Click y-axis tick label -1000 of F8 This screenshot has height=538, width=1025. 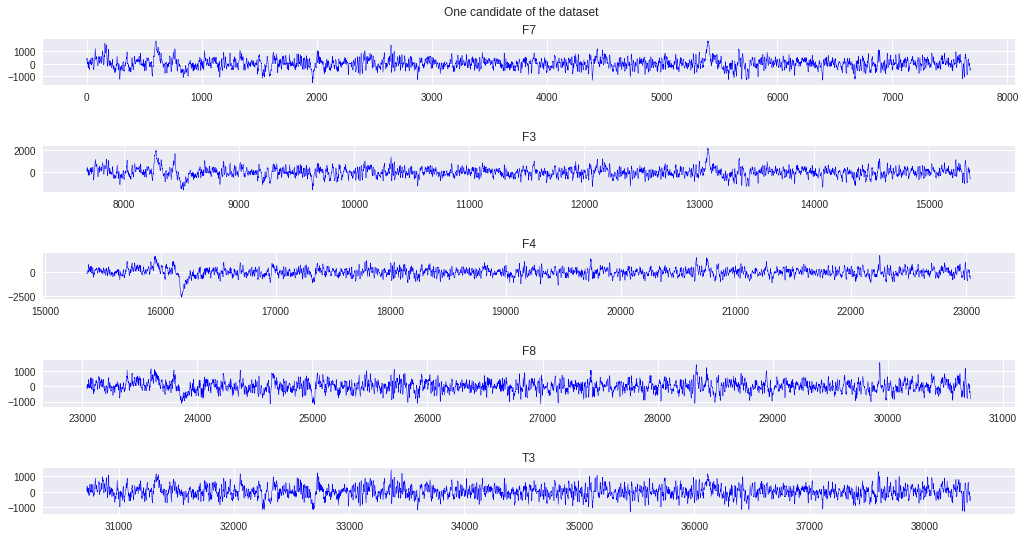point(21,402)
